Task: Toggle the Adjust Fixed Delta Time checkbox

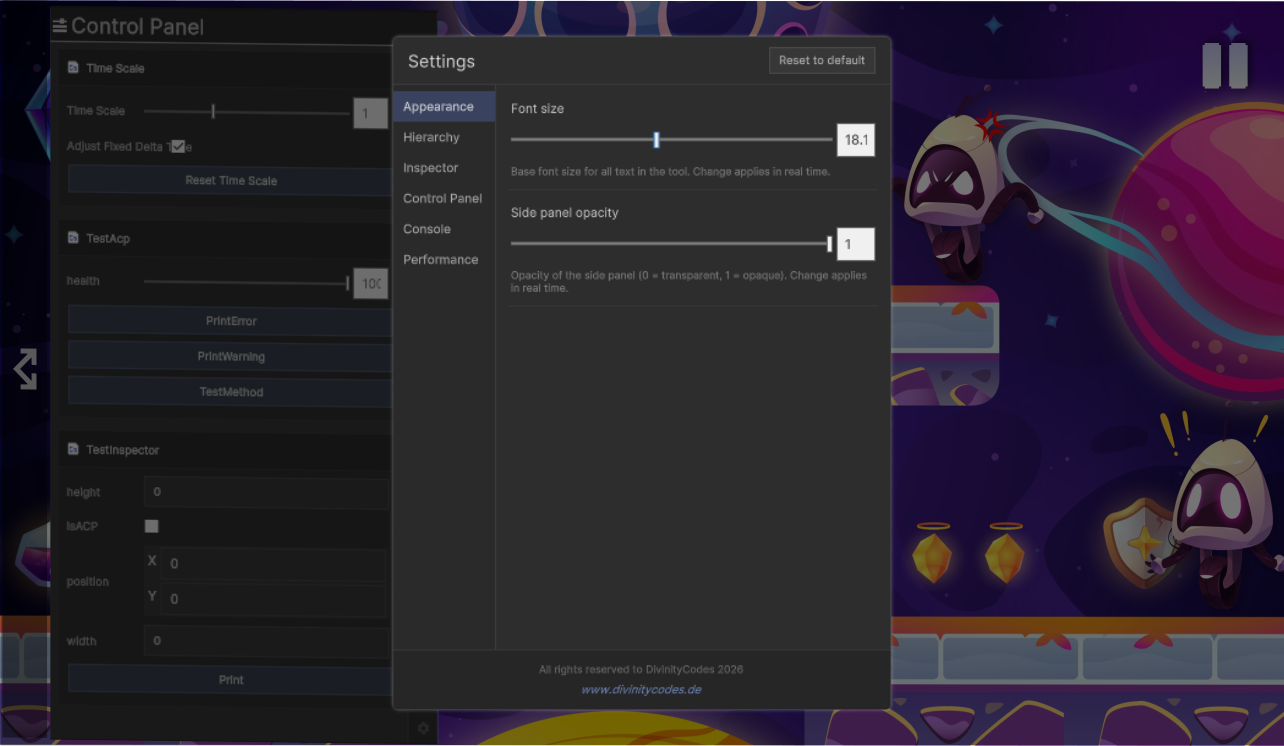Action: [178, 146]
